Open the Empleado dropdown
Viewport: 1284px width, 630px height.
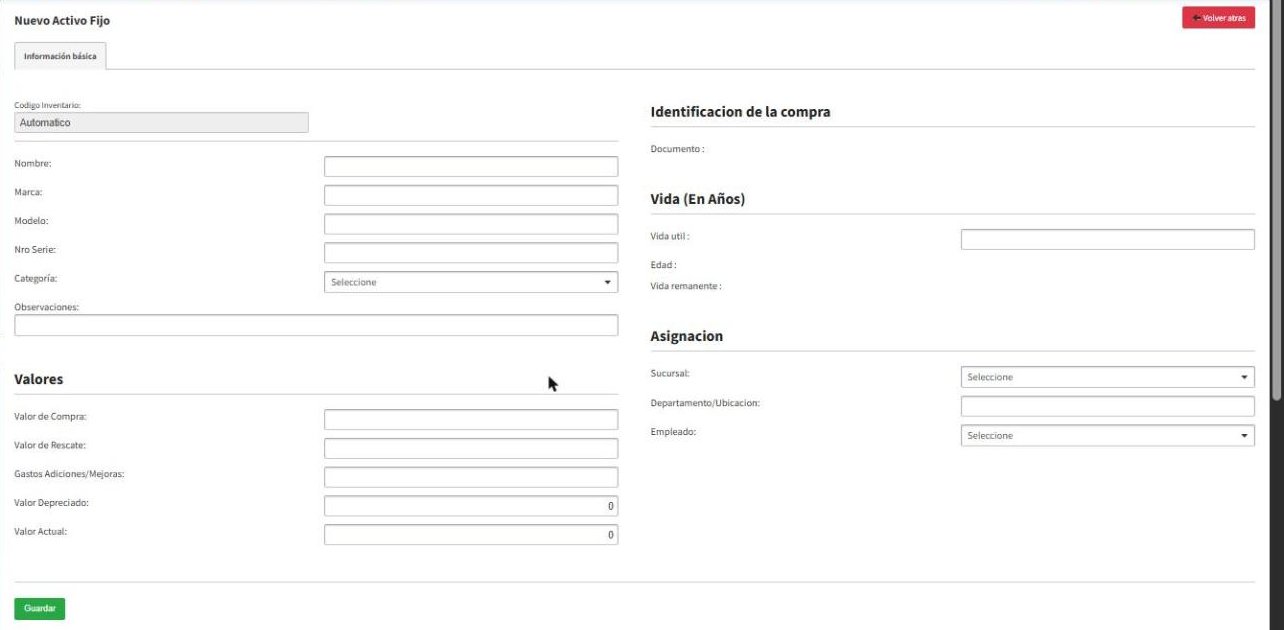pyautogui.click(x=1108, y=435)
